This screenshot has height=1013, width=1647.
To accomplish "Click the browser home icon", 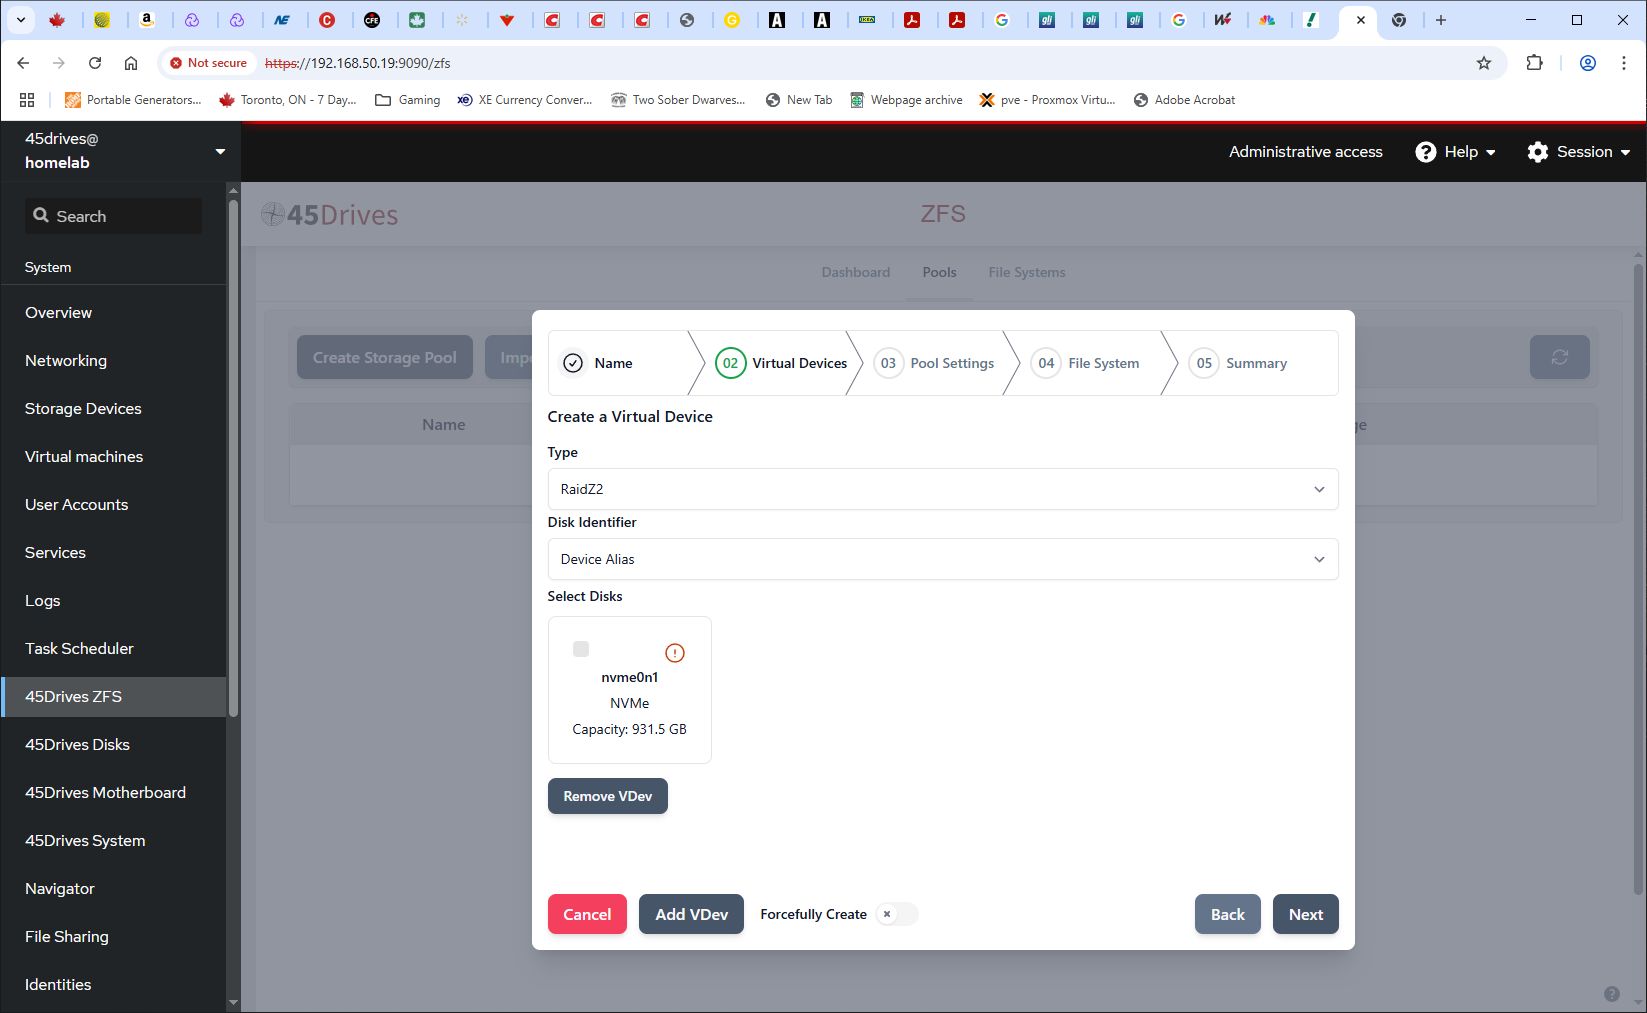I will coord(131,63).
